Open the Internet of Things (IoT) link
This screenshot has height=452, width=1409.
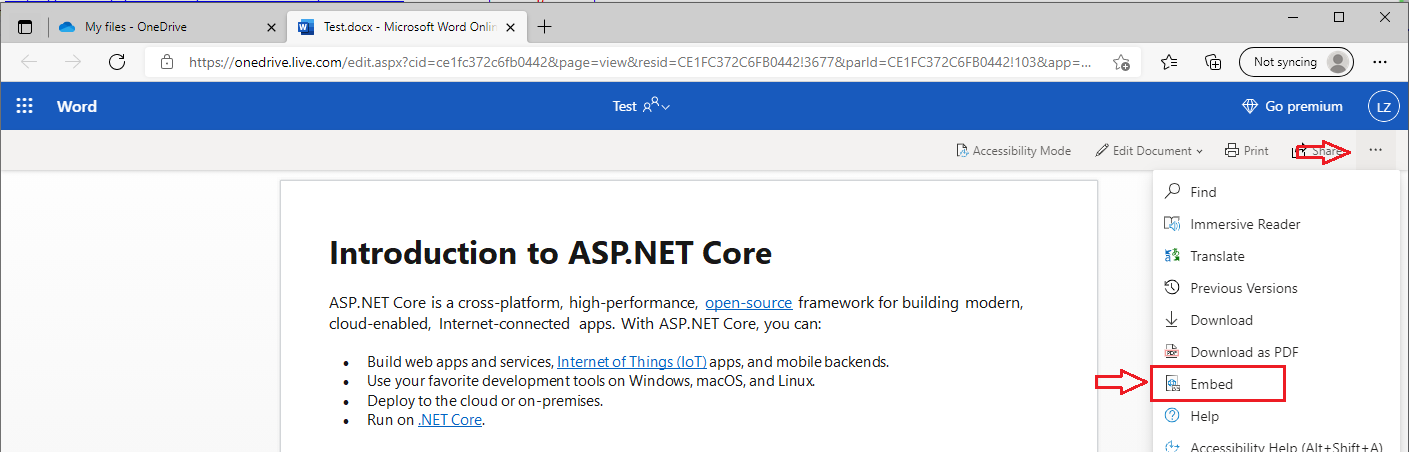tap(631, 362)
